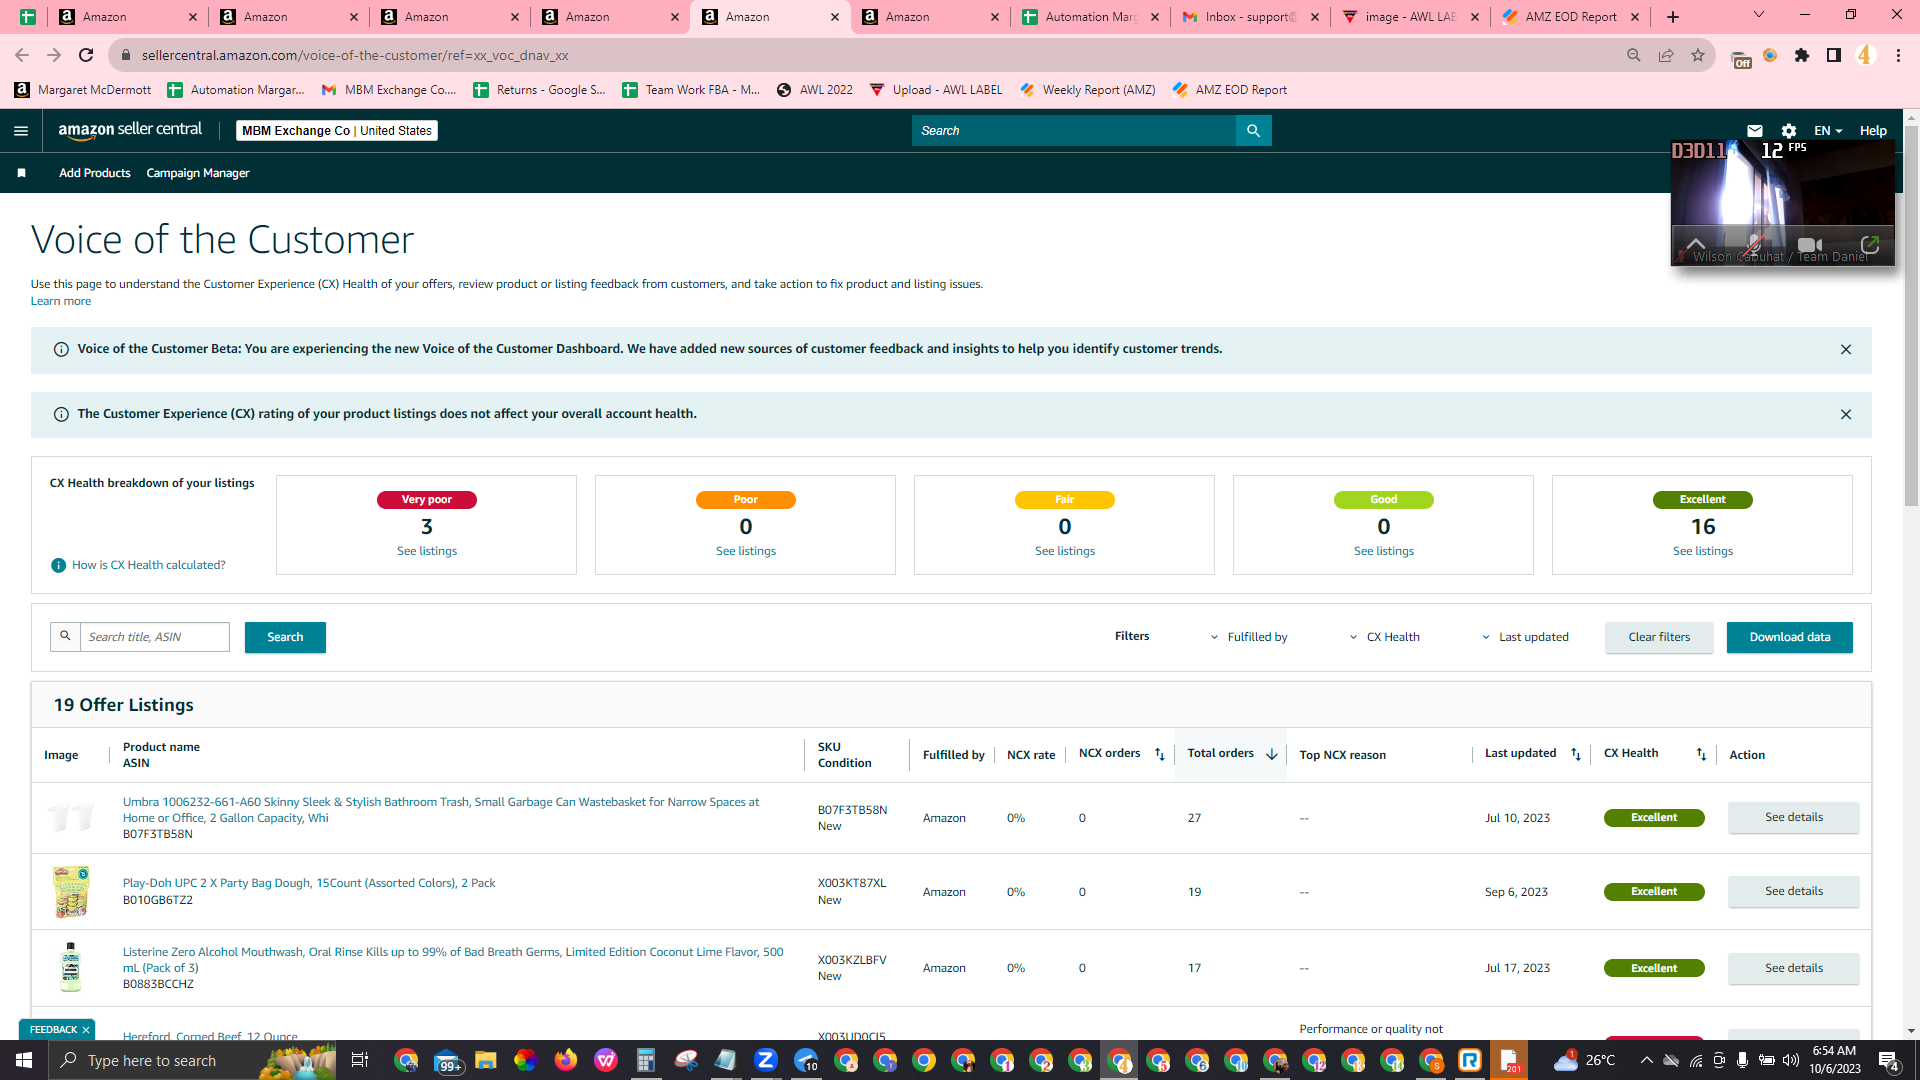Dismiss the Customer Experience rating banner
The height and width of the screenshot is (1080, 1920).
[x=1846, y=415]
